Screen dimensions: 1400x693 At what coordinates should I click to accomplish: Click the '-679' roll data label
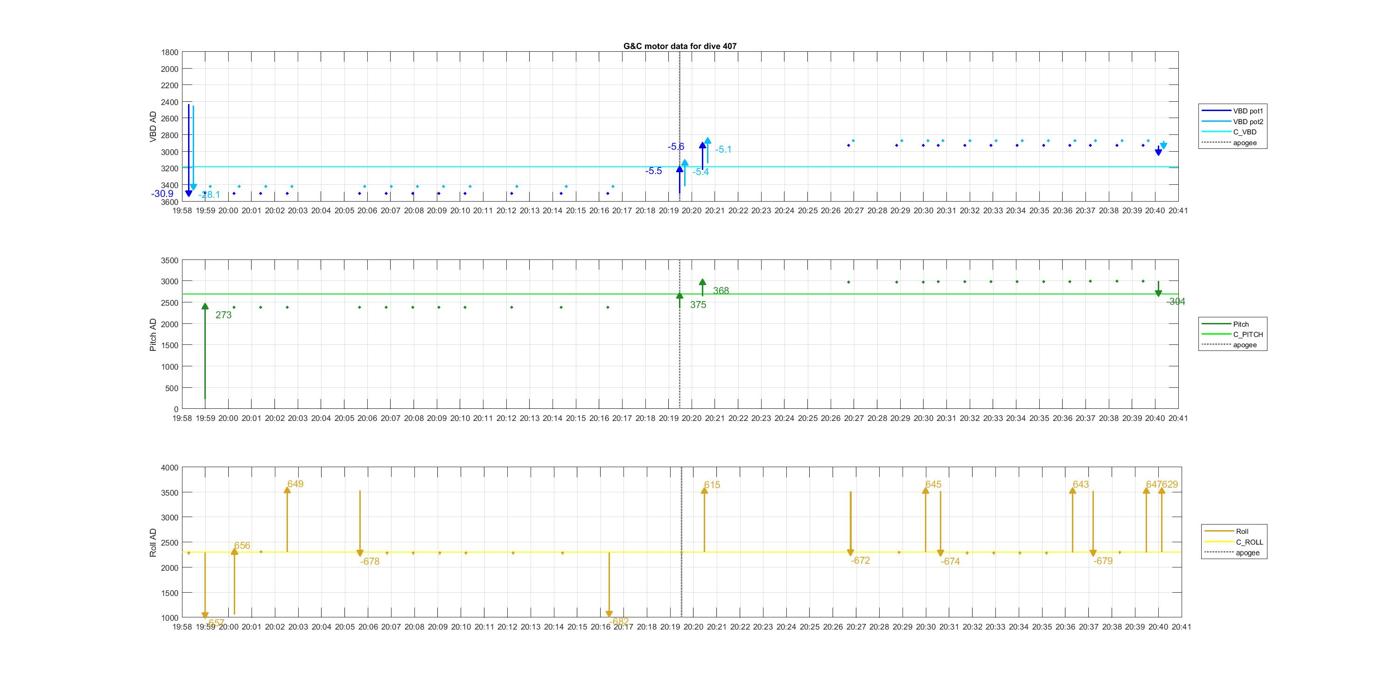tap(1103, 562)
